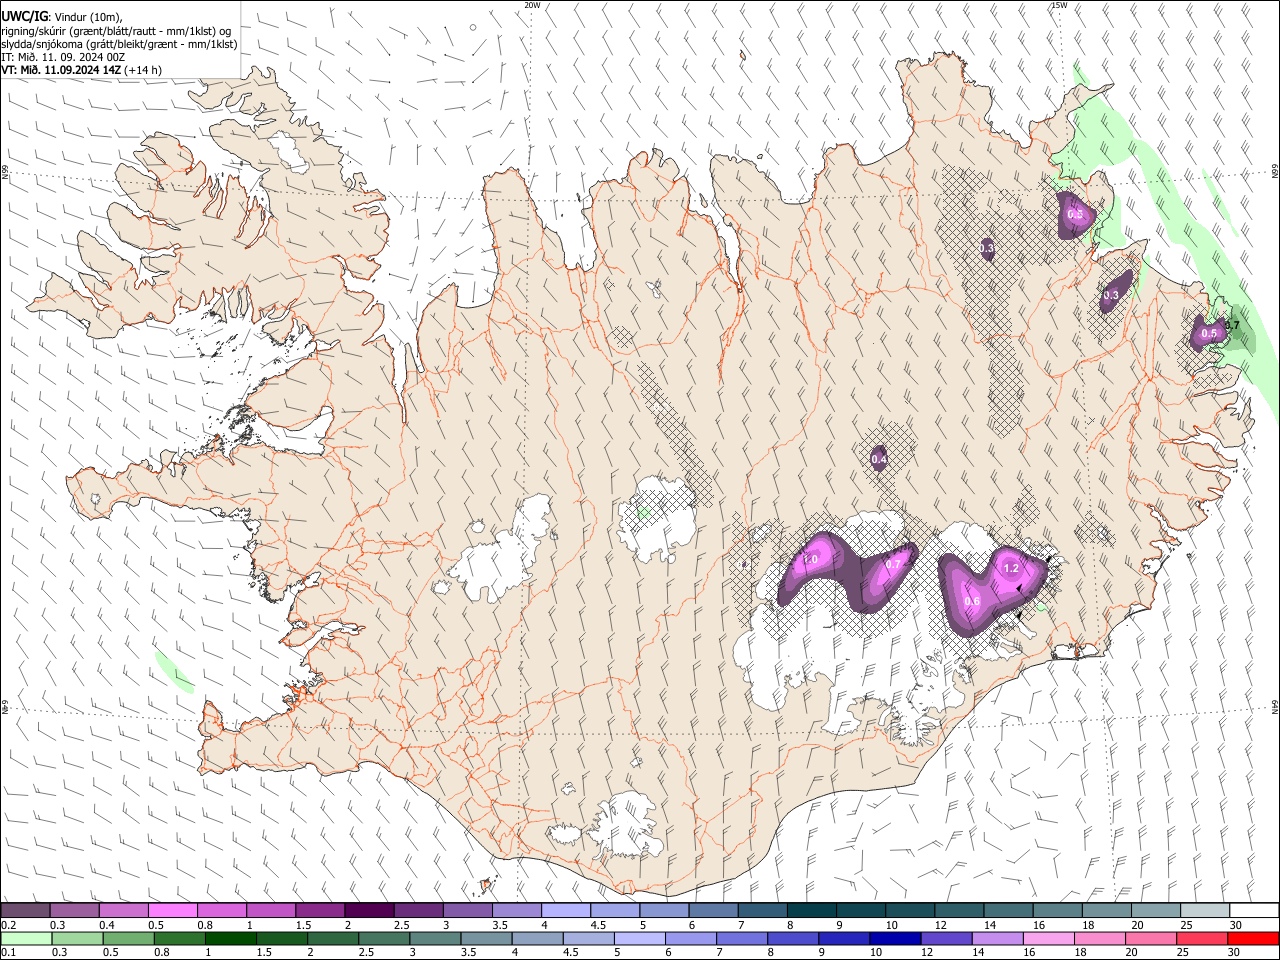Select the upper legend swatch for 14–16
This screenshot has height=960, width=1280.
1008,911
